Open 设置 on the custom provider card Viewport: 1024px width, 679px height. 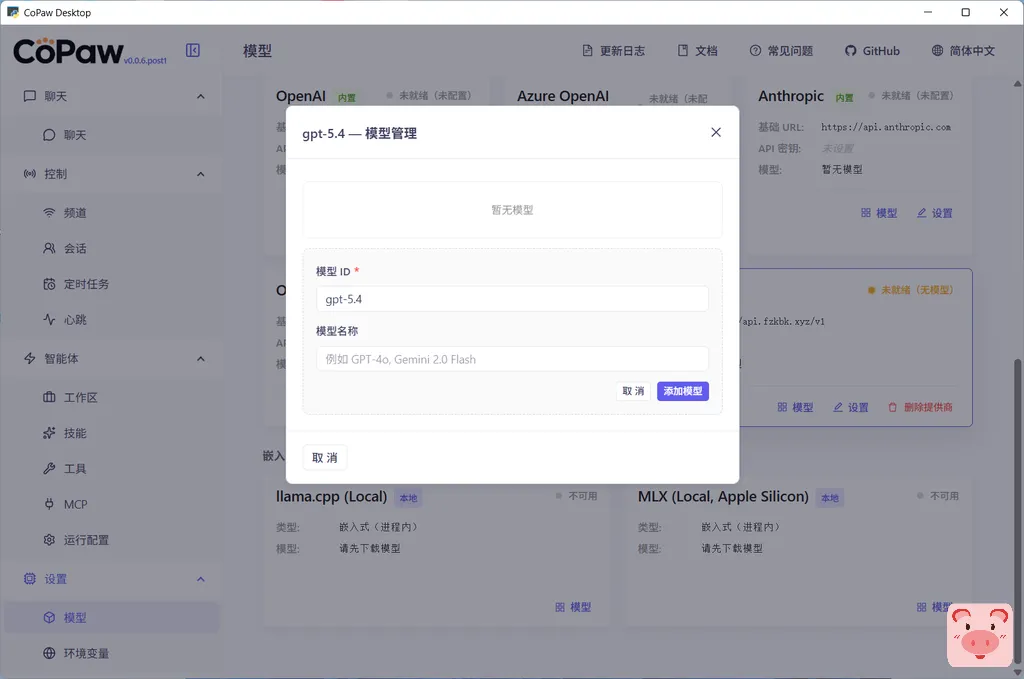pyautogui.click(x=851, y=407)
